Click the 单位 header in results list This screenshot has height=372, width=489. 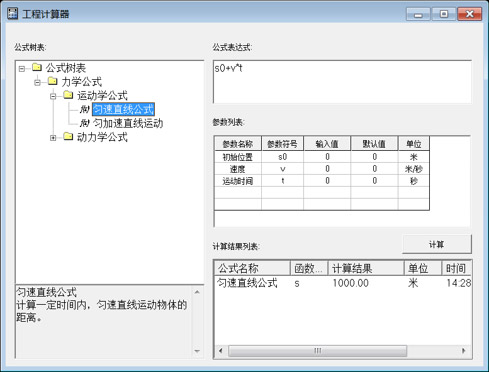click(423, 268)
